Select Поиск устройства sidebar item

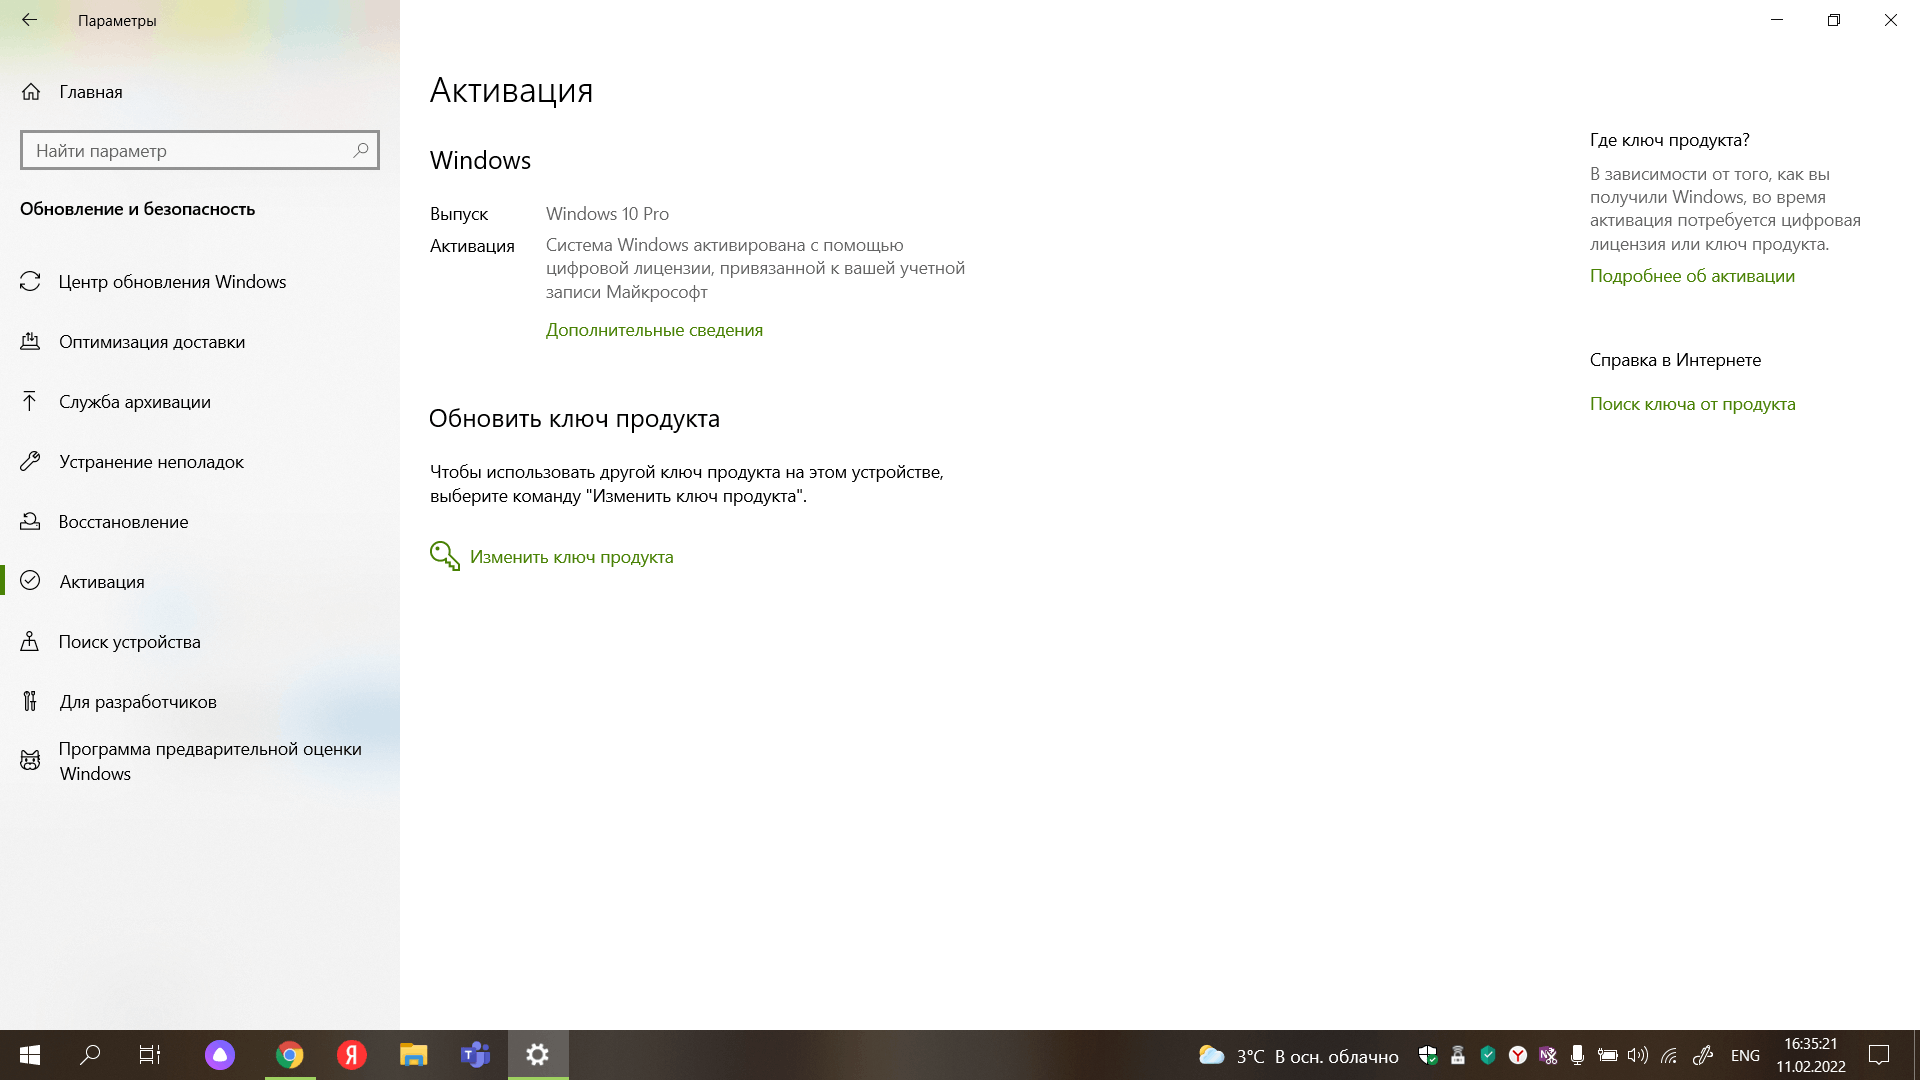pos(129,642)
